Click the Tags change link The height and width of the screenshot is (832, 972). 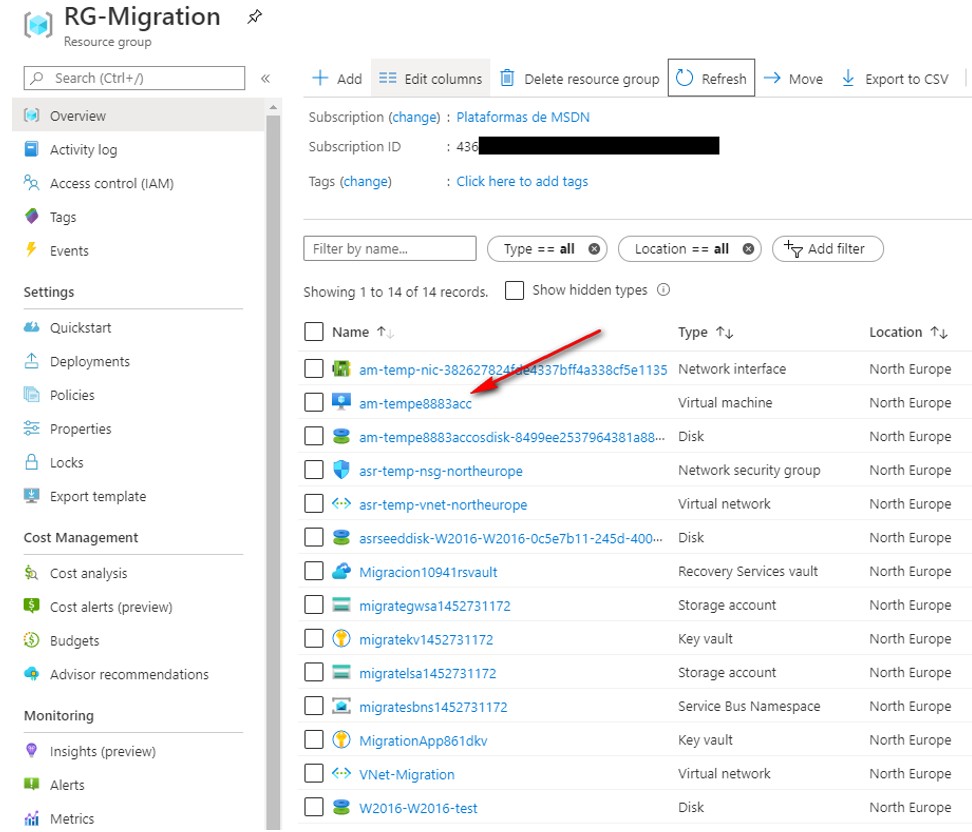click(366, 182)
